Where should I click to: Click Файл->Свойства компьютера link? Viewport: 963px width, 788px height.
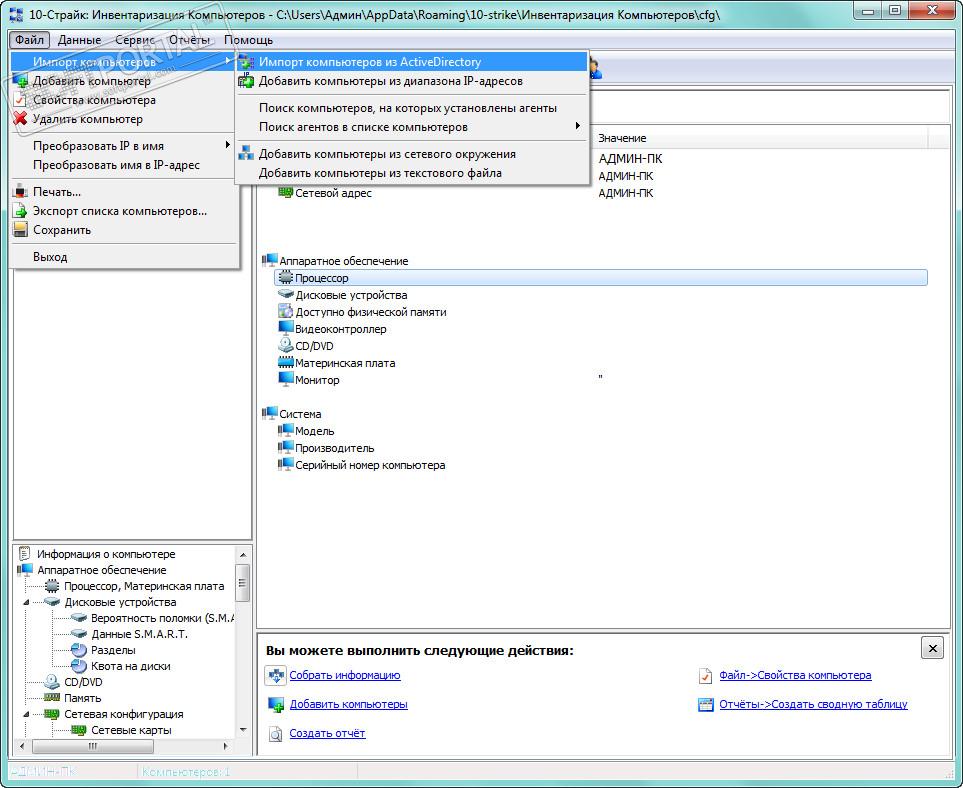pos(795,675)
